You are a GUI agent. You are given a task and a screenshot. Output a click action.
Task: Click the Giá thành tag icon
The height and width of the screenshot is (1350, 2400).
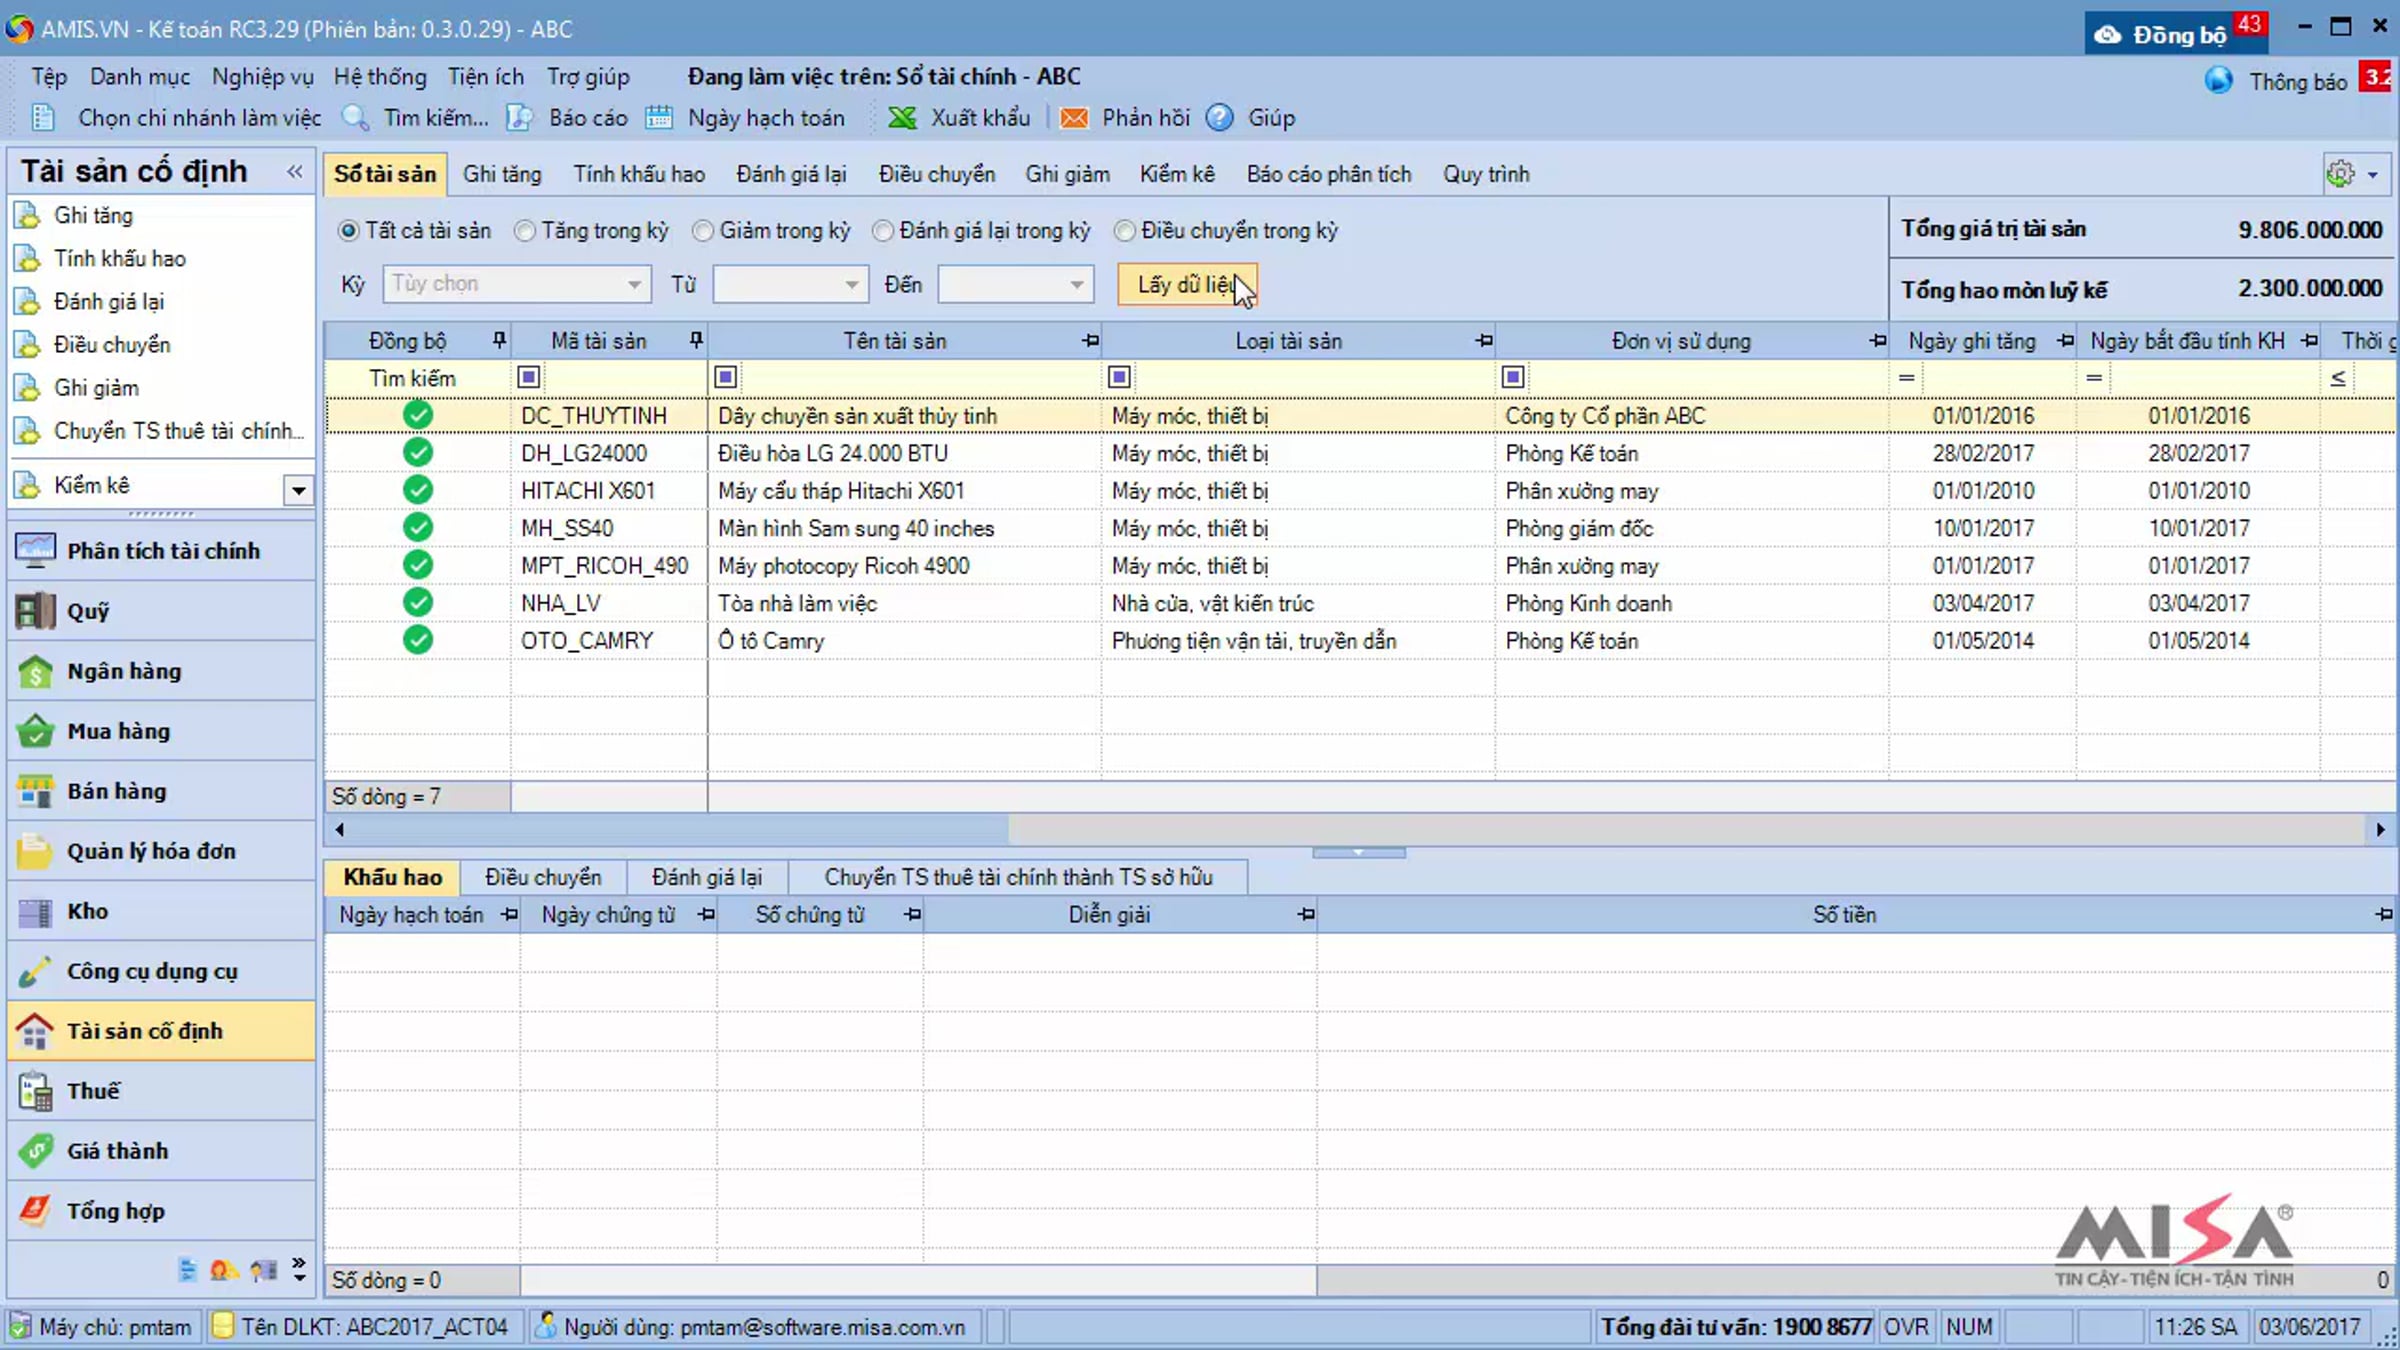pos(35,1151)
